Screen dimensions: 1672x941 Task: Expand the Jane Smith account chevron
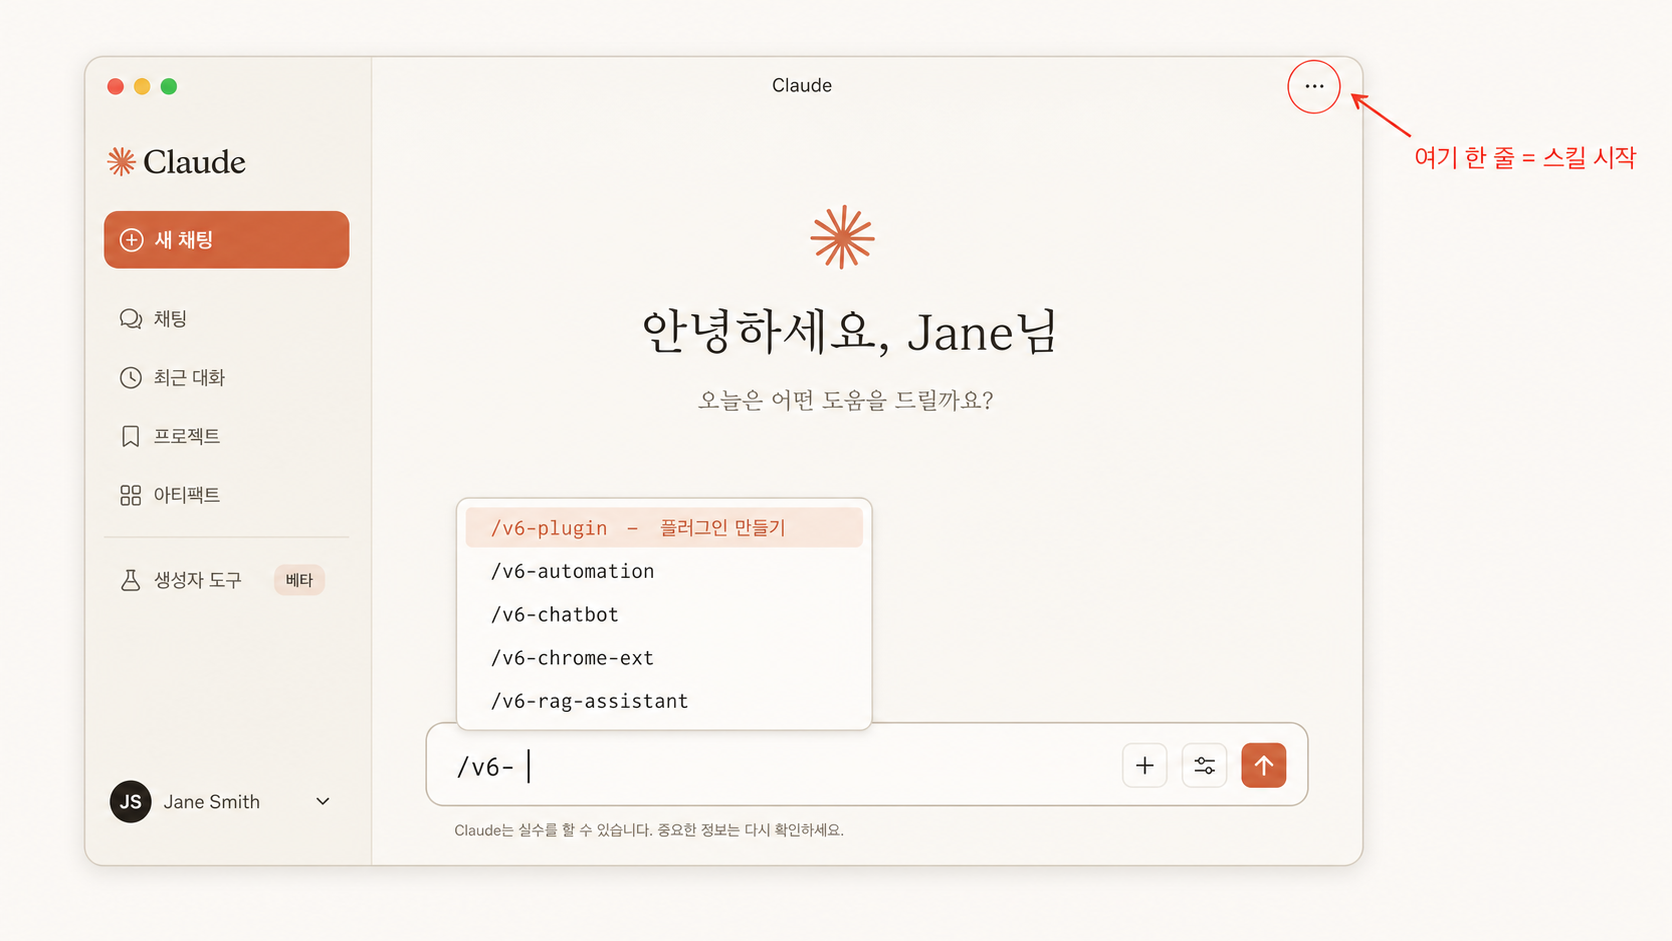pyautogui.click(x=323, y=802)
